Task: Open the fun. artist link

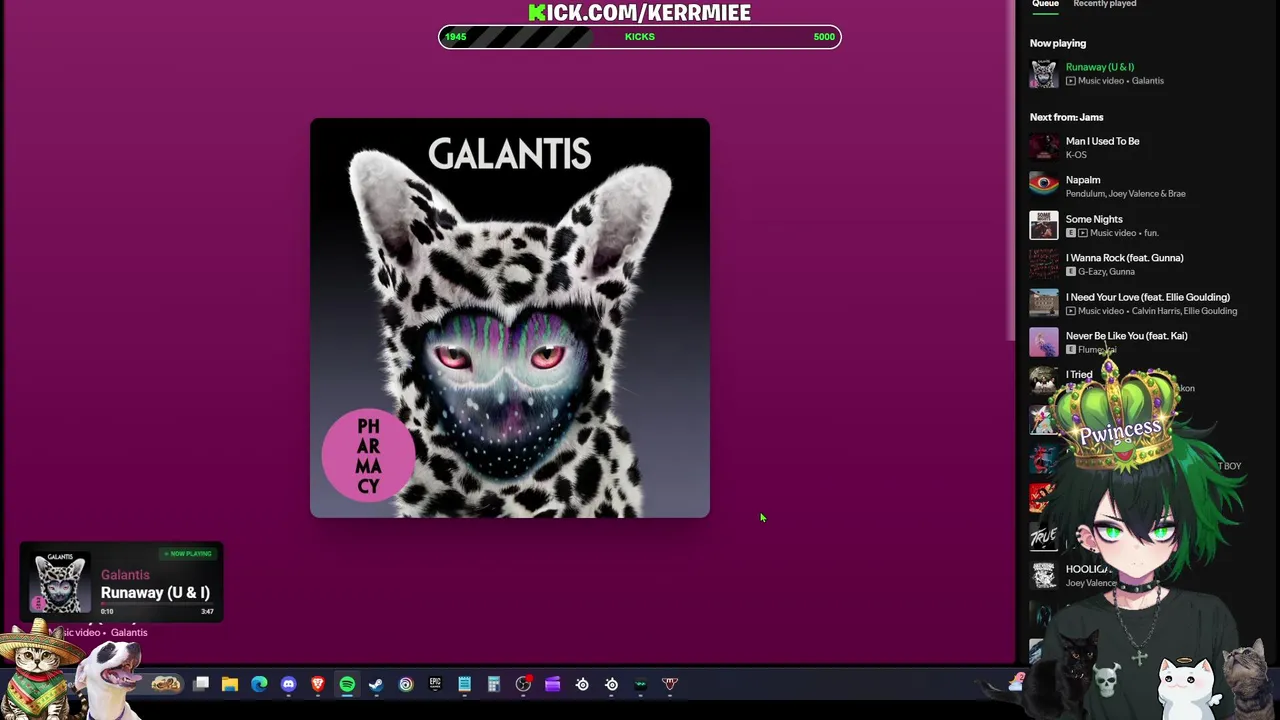Action: 1151,233
